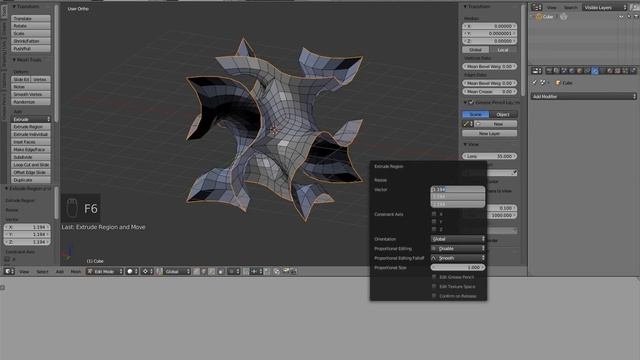The width and height of the screenshot is (640, 360).
Task: Open the Particles properties tab icon
Action: (625, 71)
